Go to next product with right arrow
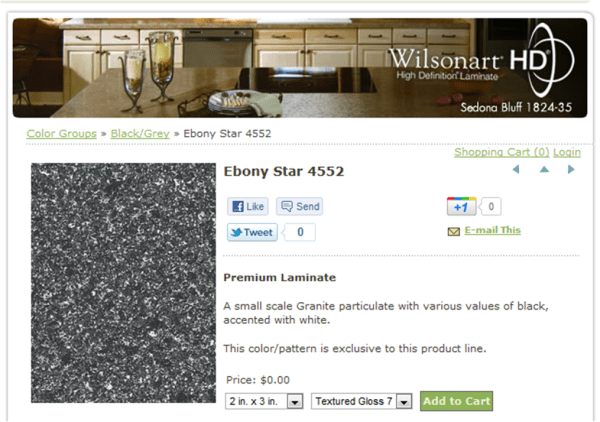This screenshot has width=600, height=422. click(x=571, y=169)
